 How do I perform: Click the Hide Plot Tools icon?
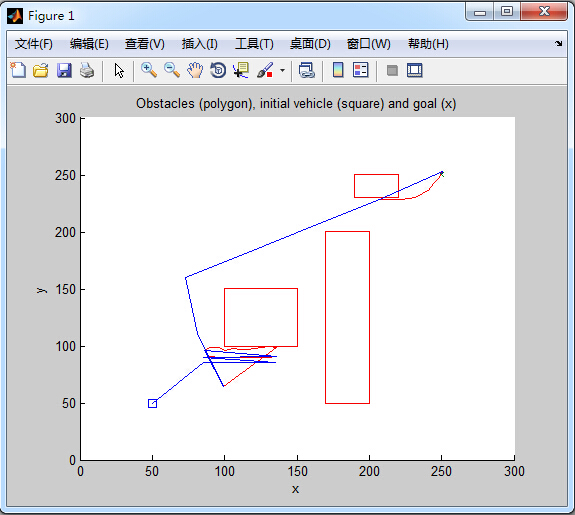[392, 70]
